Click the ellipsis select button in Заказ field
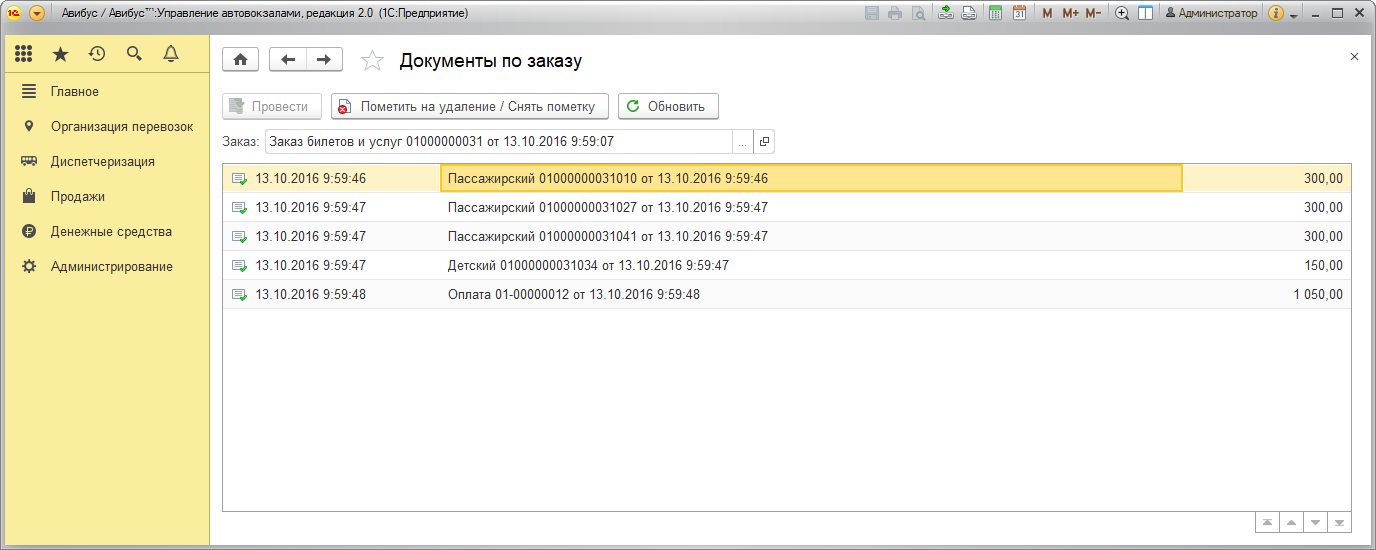Screen dimensions: 1376x550 point(742,142)
